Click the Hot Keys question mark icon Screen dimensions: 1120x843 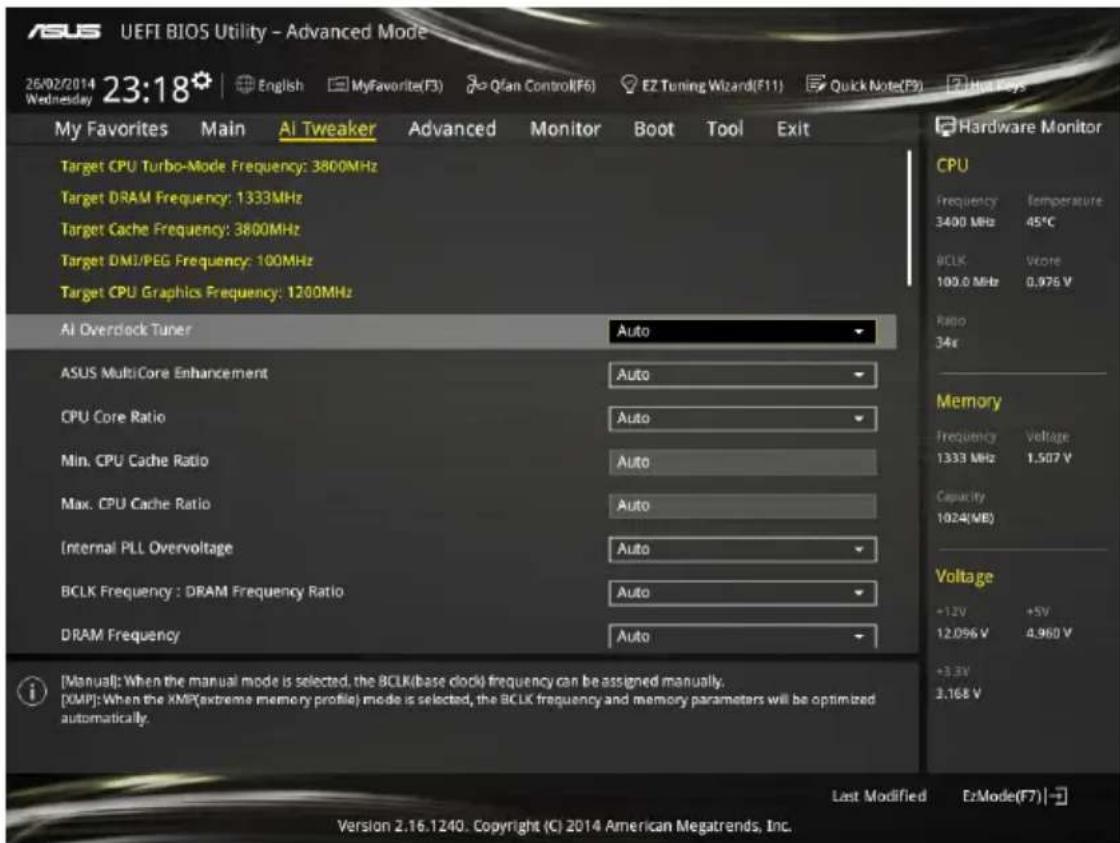[956, 84]
